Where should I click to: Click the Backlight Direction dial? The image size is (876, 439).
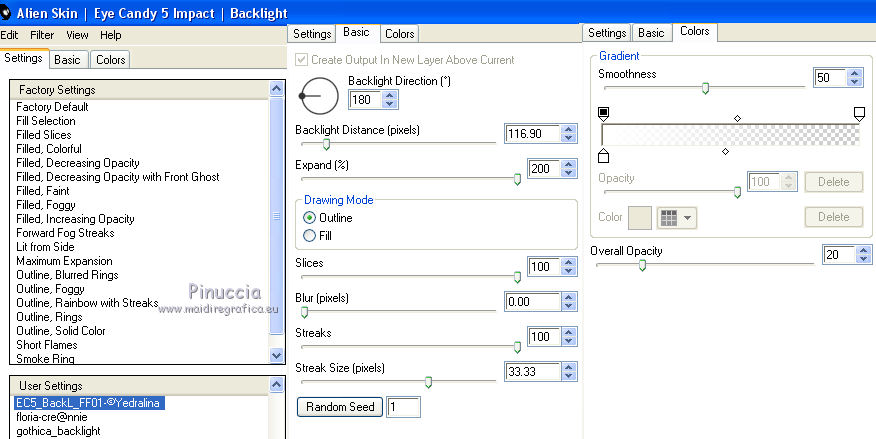[x=319, y=96]
